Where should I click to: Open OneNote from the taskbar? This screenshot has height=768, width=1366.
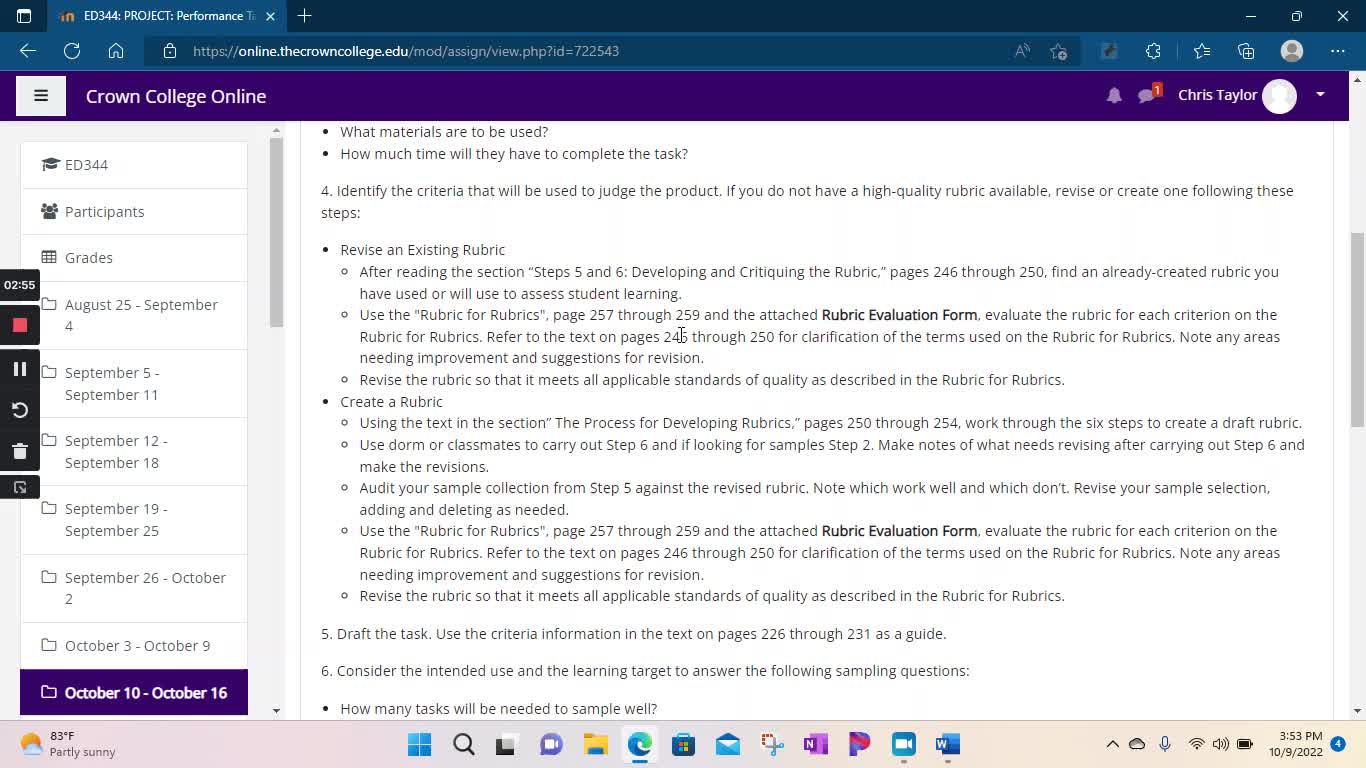point(815,744)
